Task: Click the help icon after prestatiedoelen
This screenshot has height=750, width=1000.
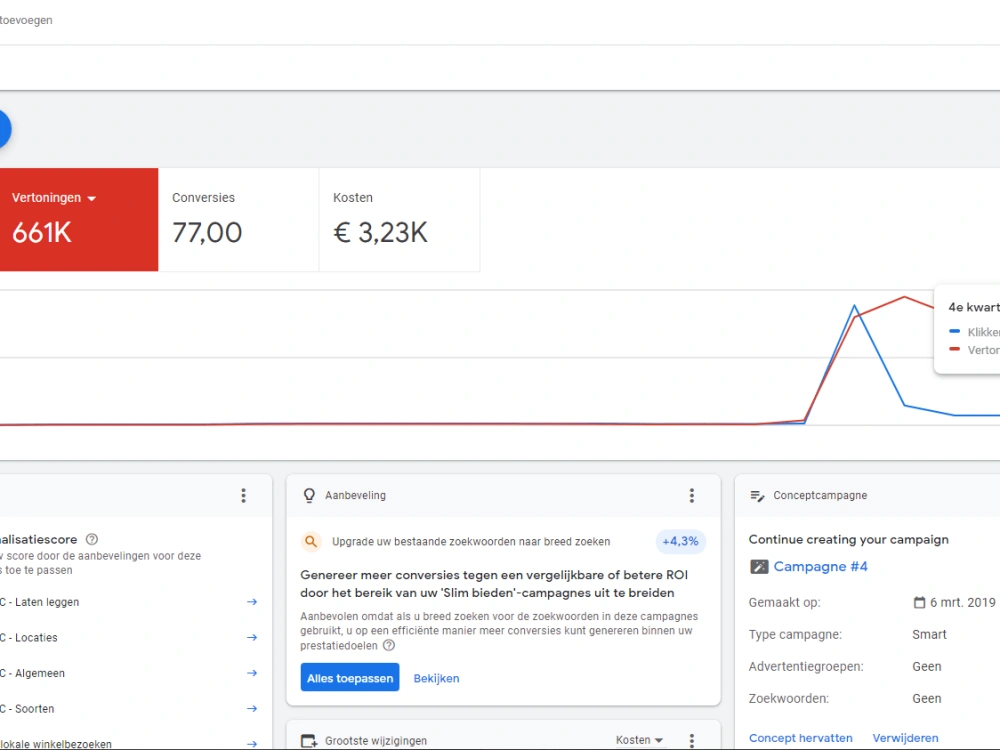Action: click(388, 645)
